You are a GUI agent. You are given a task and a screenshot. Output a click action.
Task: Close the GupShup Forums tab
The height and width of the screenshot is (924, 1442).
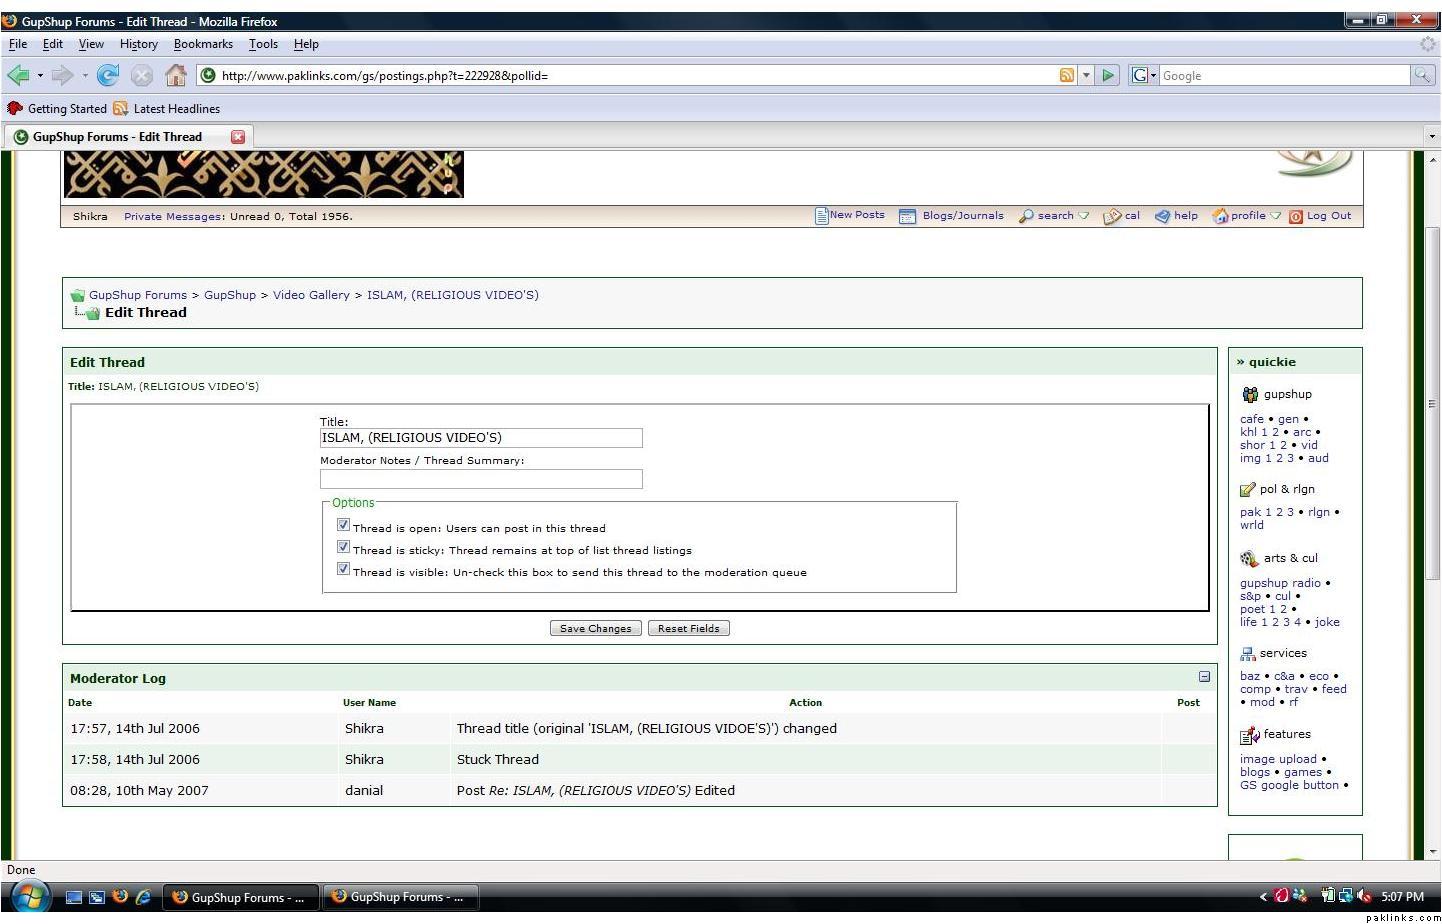point(238,137)
